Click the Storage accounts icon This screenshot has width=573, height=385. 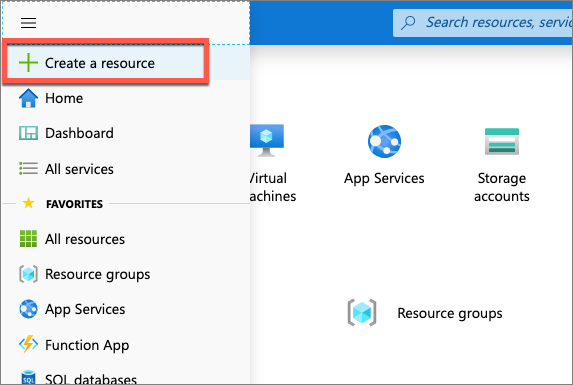click(x=502, y=141)
